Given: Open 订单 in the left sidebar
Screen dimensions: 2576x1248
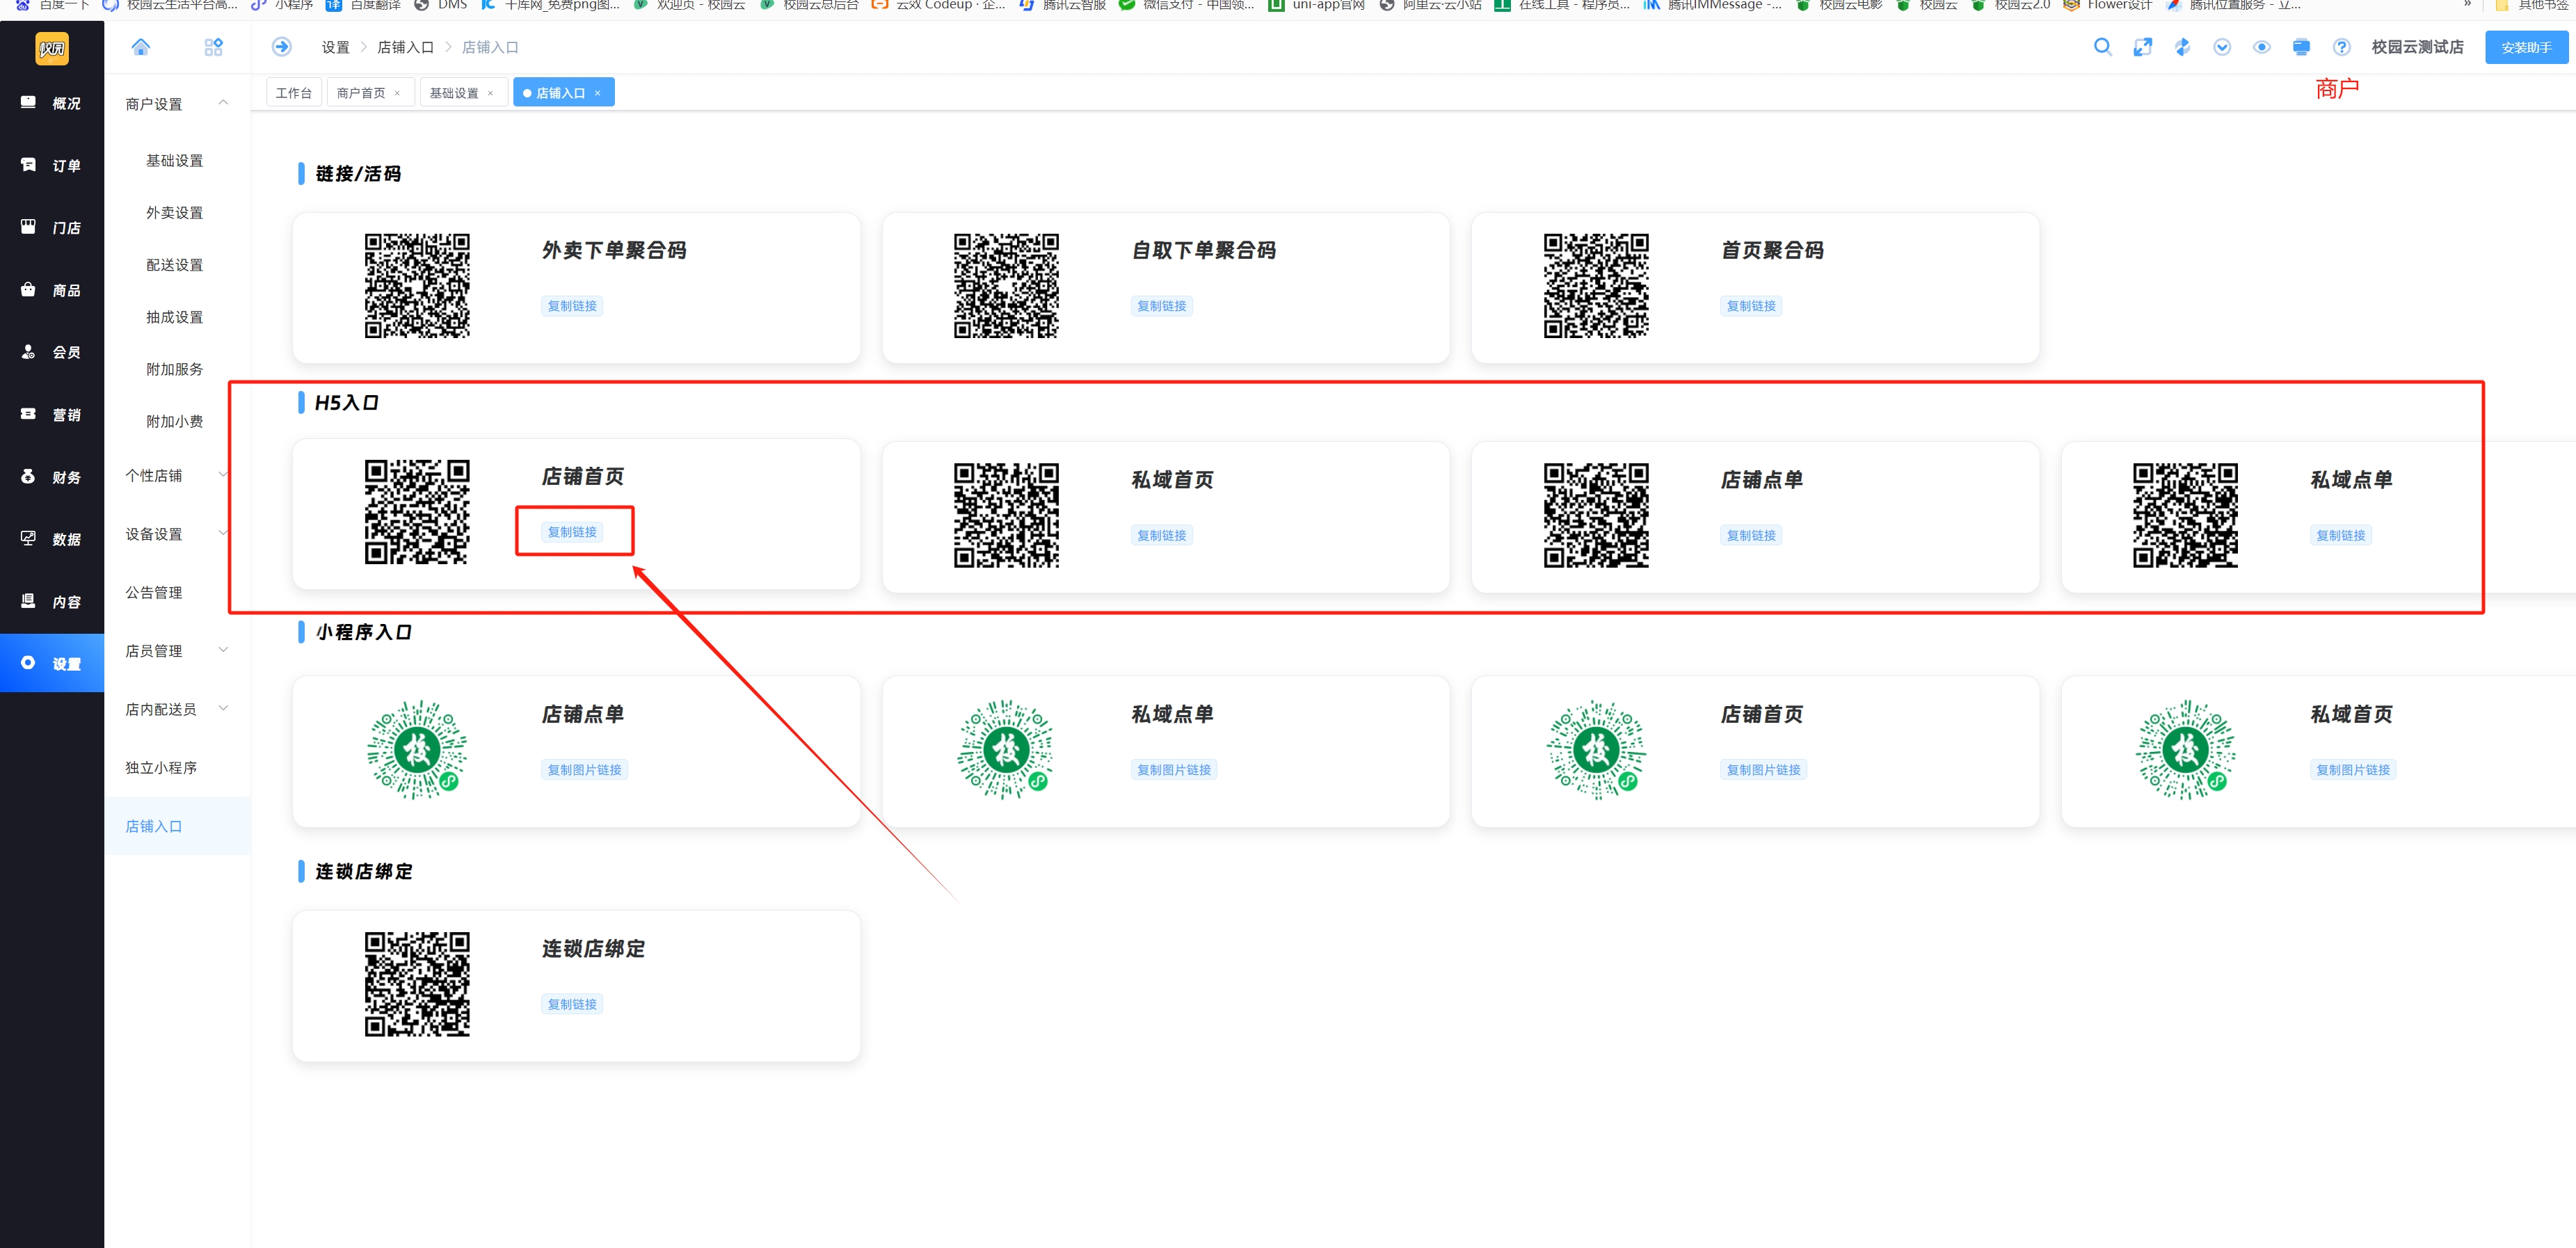Looking at the screenshot, I should (52, 165).
